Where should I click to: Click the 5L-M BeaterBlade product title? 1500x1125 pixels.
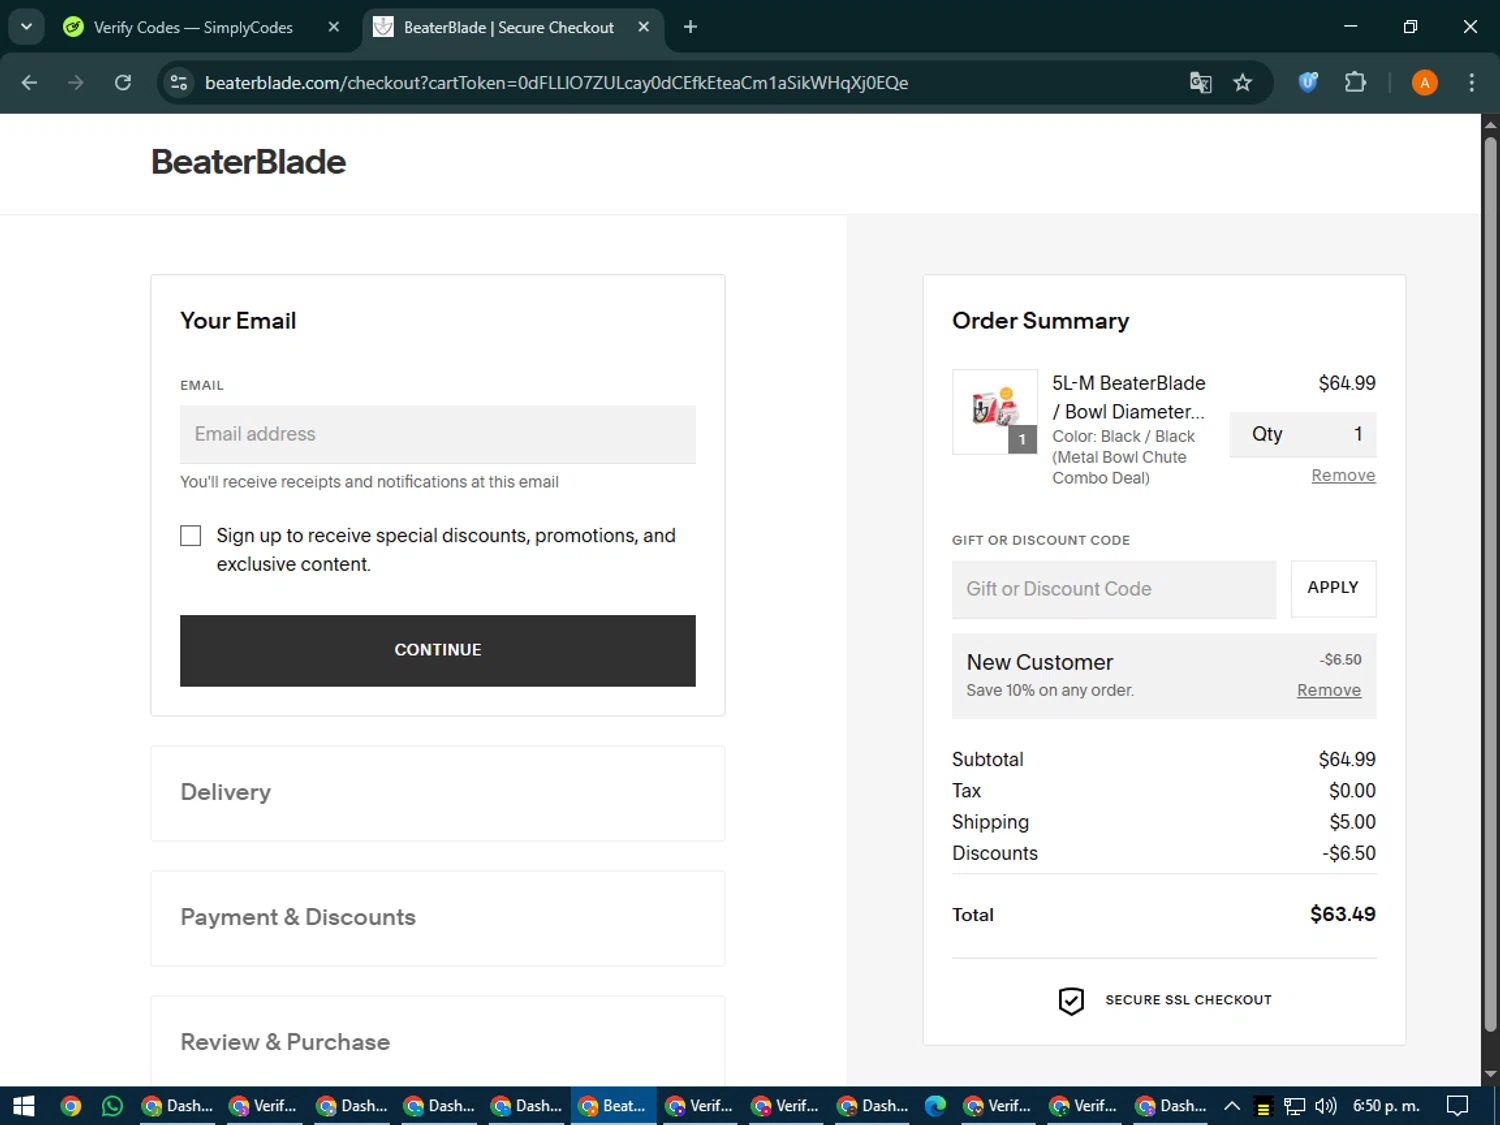click(x=1128, y=397)
